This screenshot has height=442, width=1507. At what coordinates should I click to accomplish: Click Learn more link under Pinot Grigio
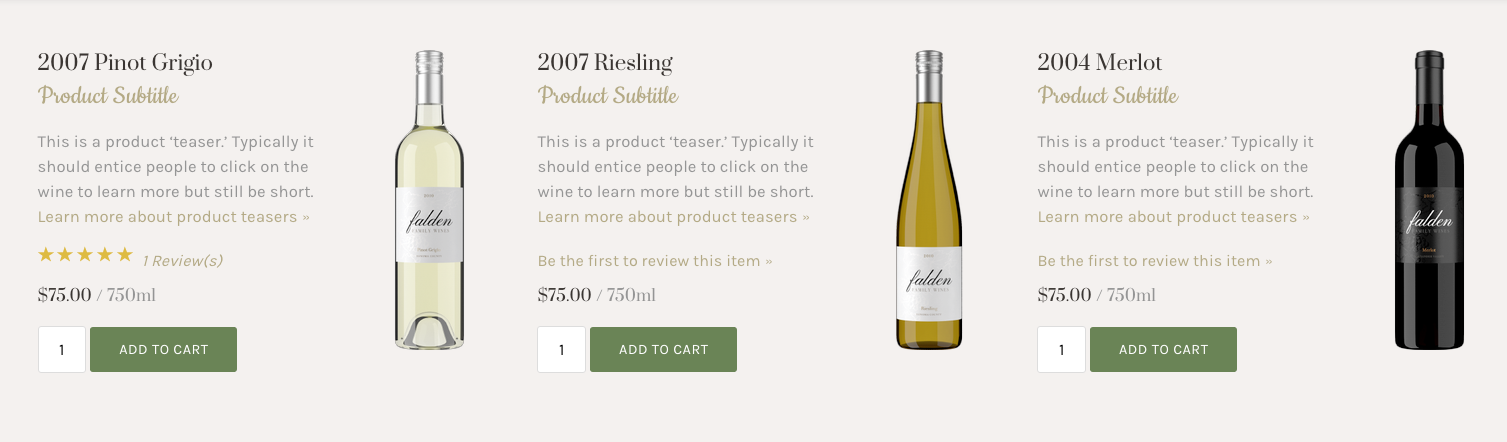click(173, 217)
